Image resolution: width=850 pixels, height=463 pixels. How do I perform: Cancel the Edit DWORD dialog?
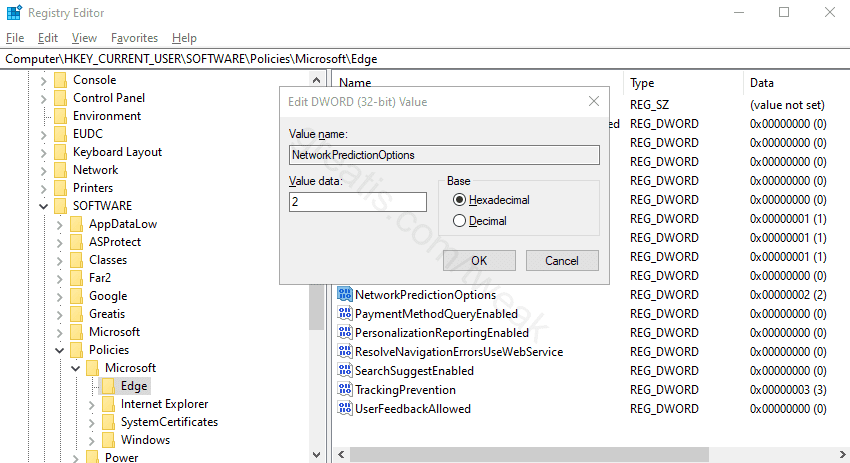561,260
